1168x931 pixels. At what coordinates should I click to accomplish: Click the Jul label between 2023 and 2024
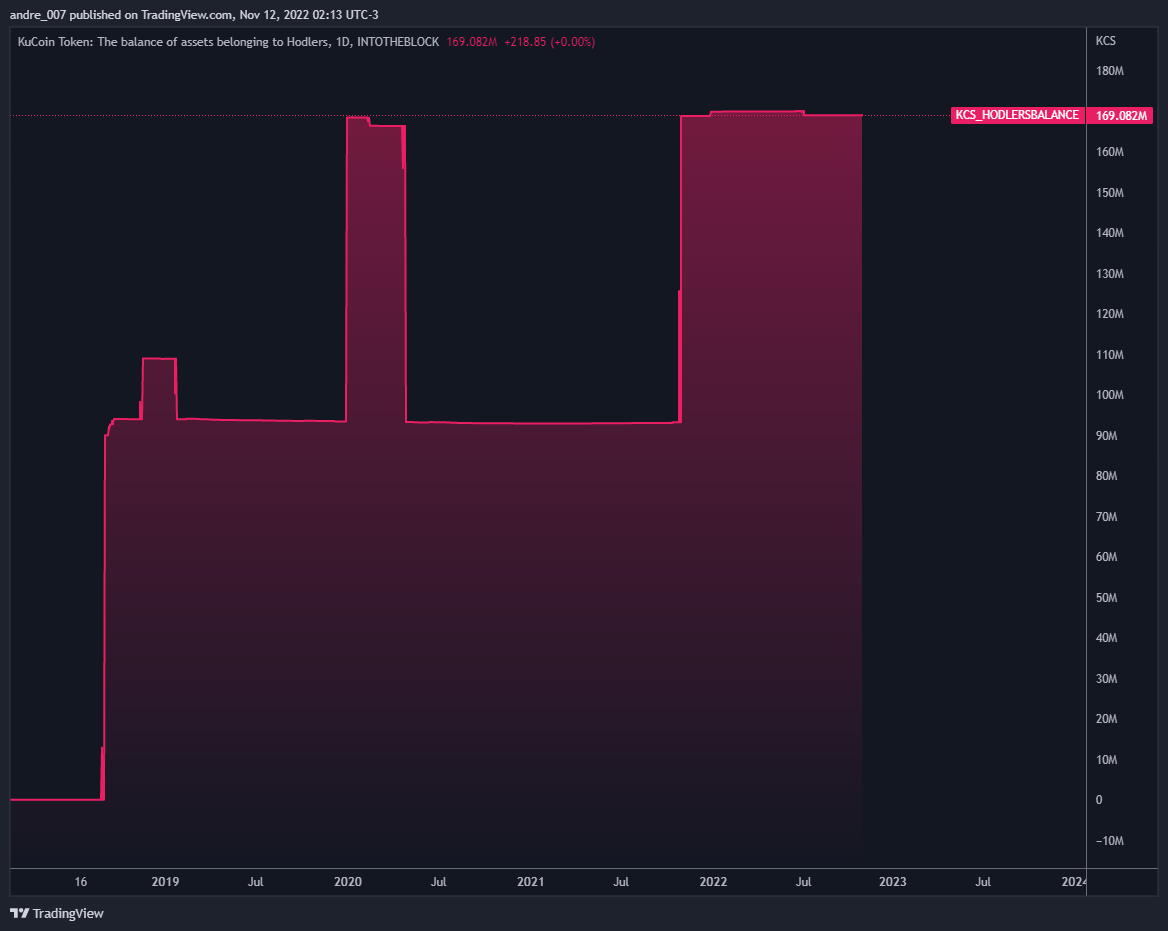click(x=983, y=882)
